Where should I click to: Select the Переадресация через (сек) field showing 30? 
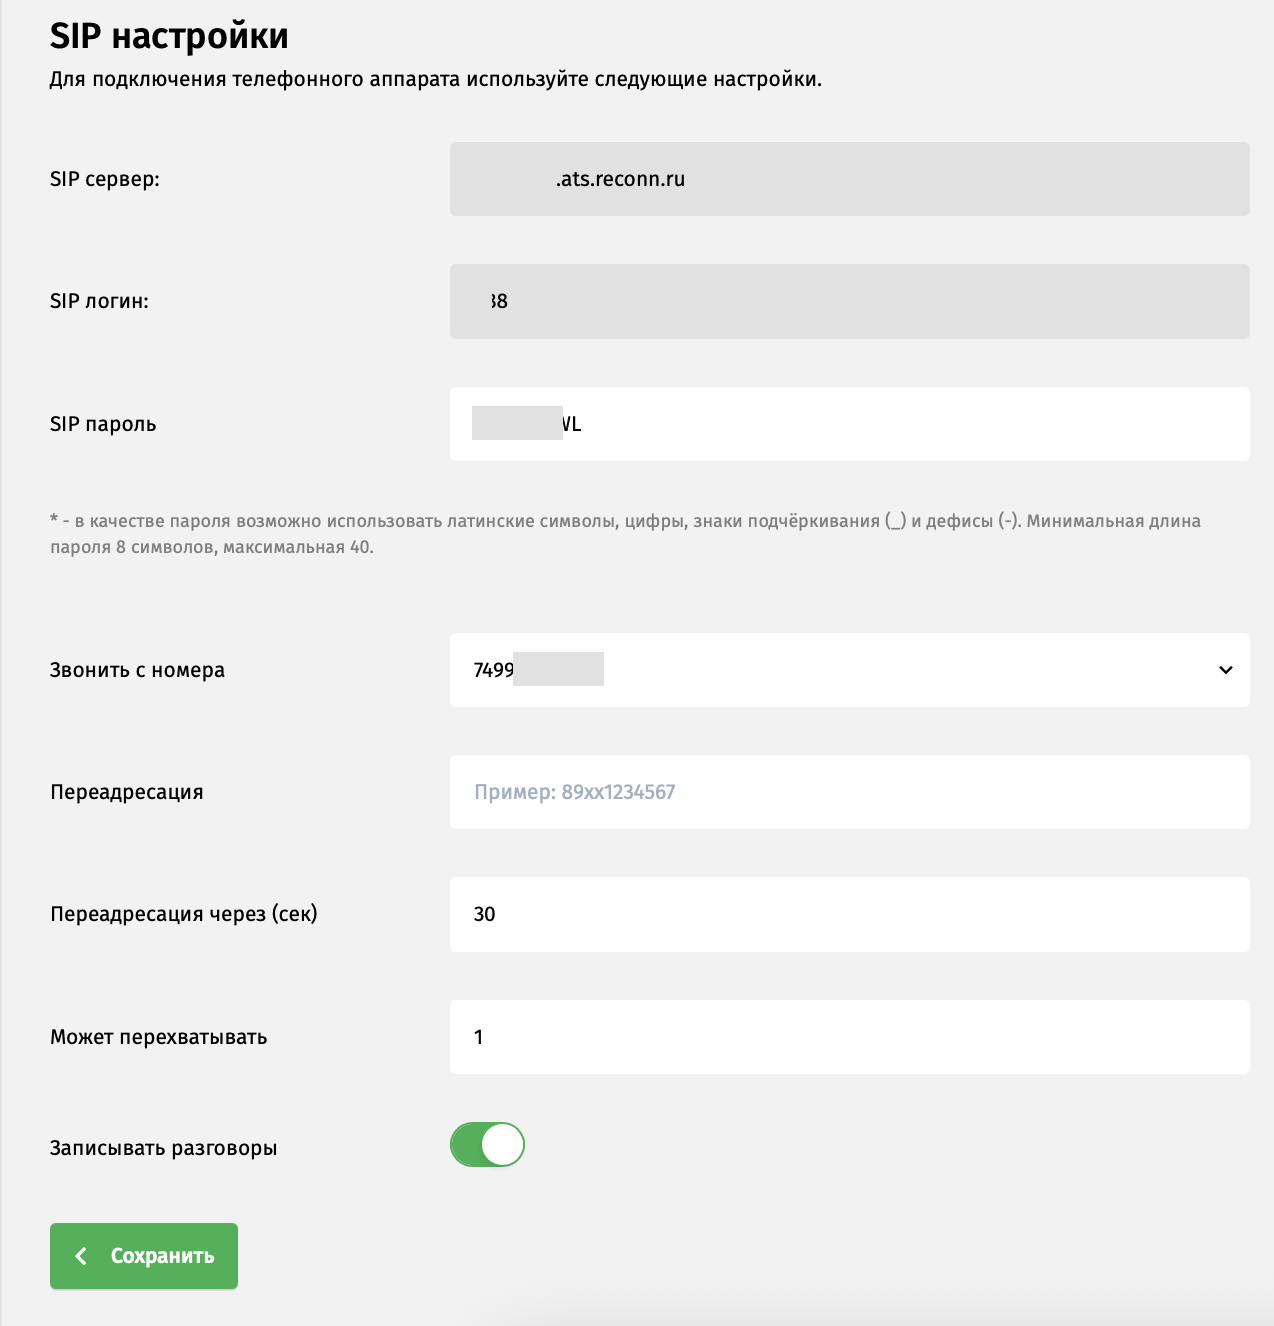pos(848,914)
